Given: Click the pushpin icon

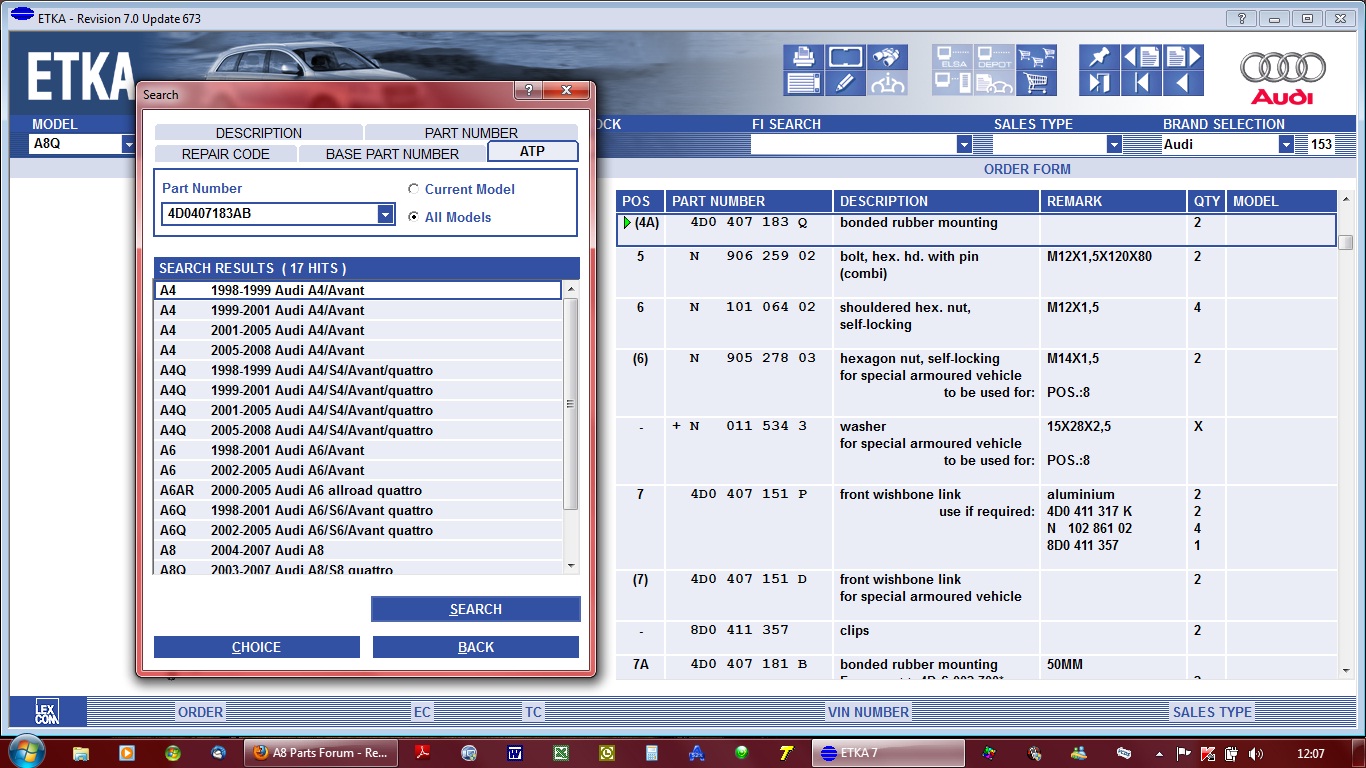Looking at the screenshot, I should point(1100,57).
